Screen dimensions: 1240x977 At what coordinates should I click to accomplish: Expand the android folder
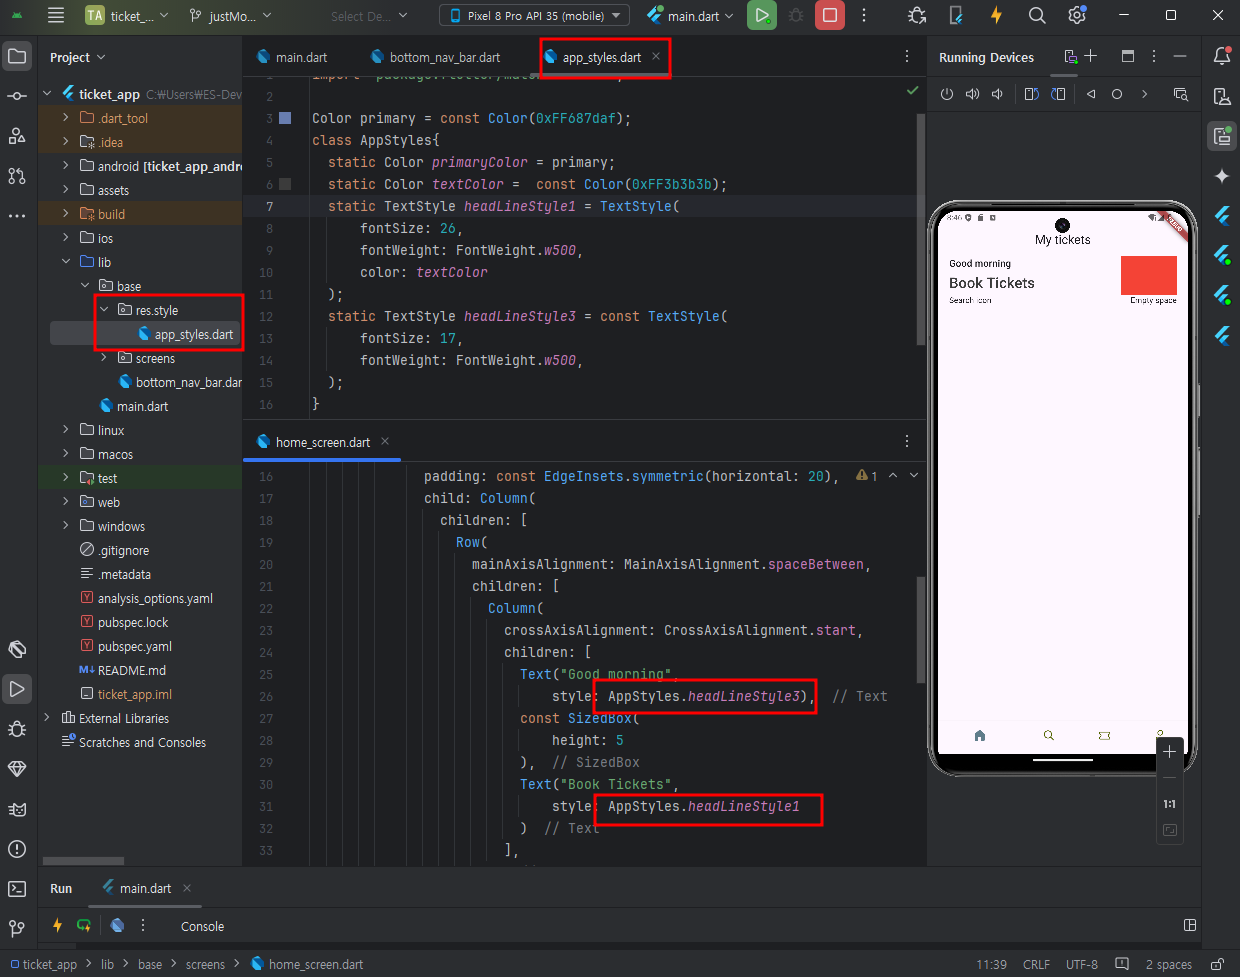(65, 166)
